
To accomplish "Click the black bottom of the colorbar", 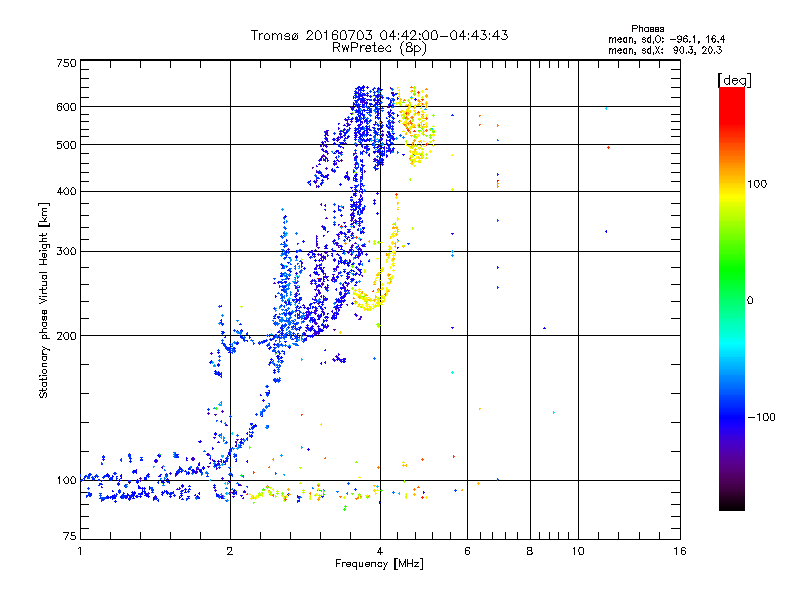I will click(732, 503).
